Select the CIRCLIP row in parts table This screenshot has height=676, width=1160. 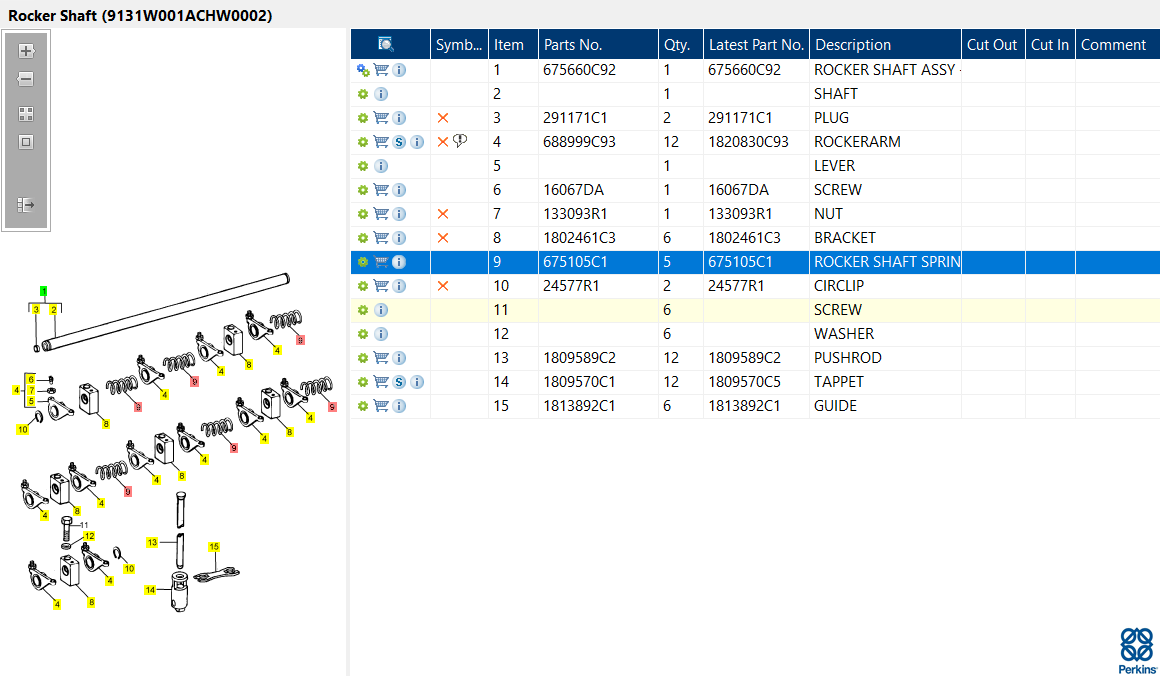(755, 286)
